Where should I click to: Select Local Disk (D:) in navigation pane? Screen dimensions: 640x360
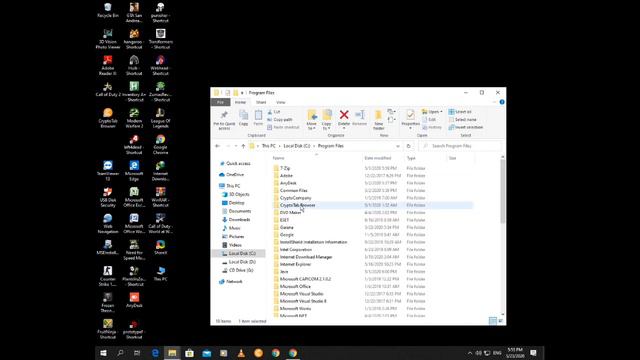click(239, 262)
